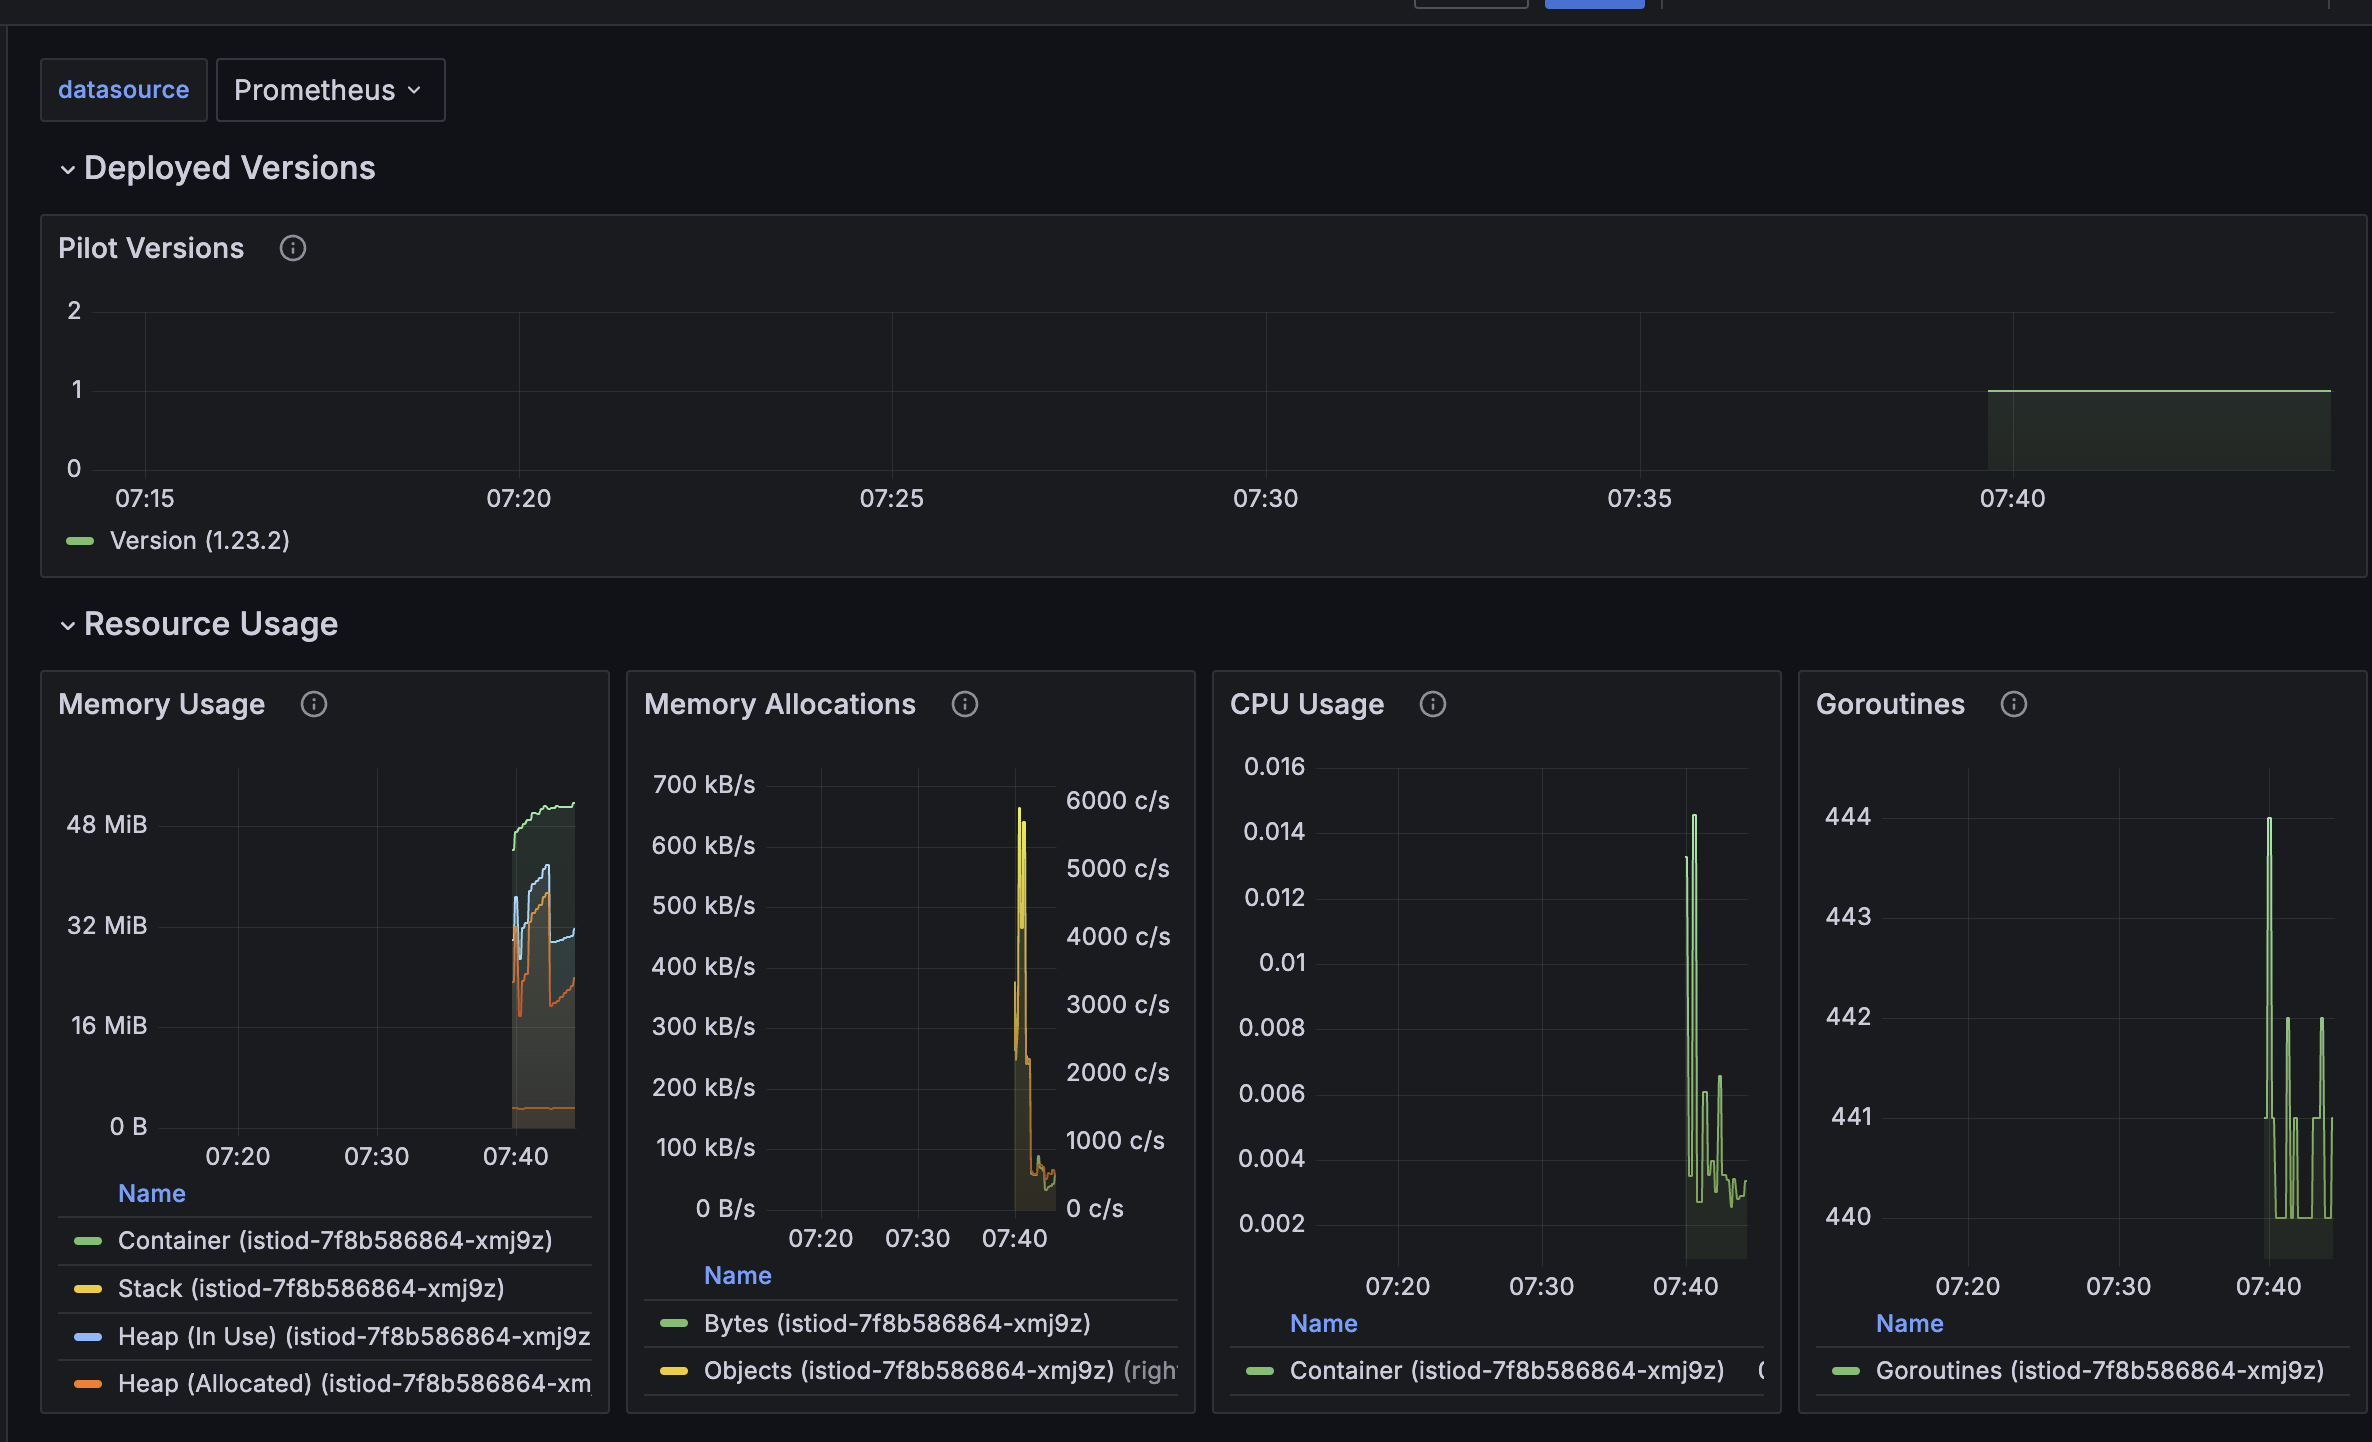Sort the Memory Usage legend by Name
2372x1442 pixels.
[x=151, y=1193]
